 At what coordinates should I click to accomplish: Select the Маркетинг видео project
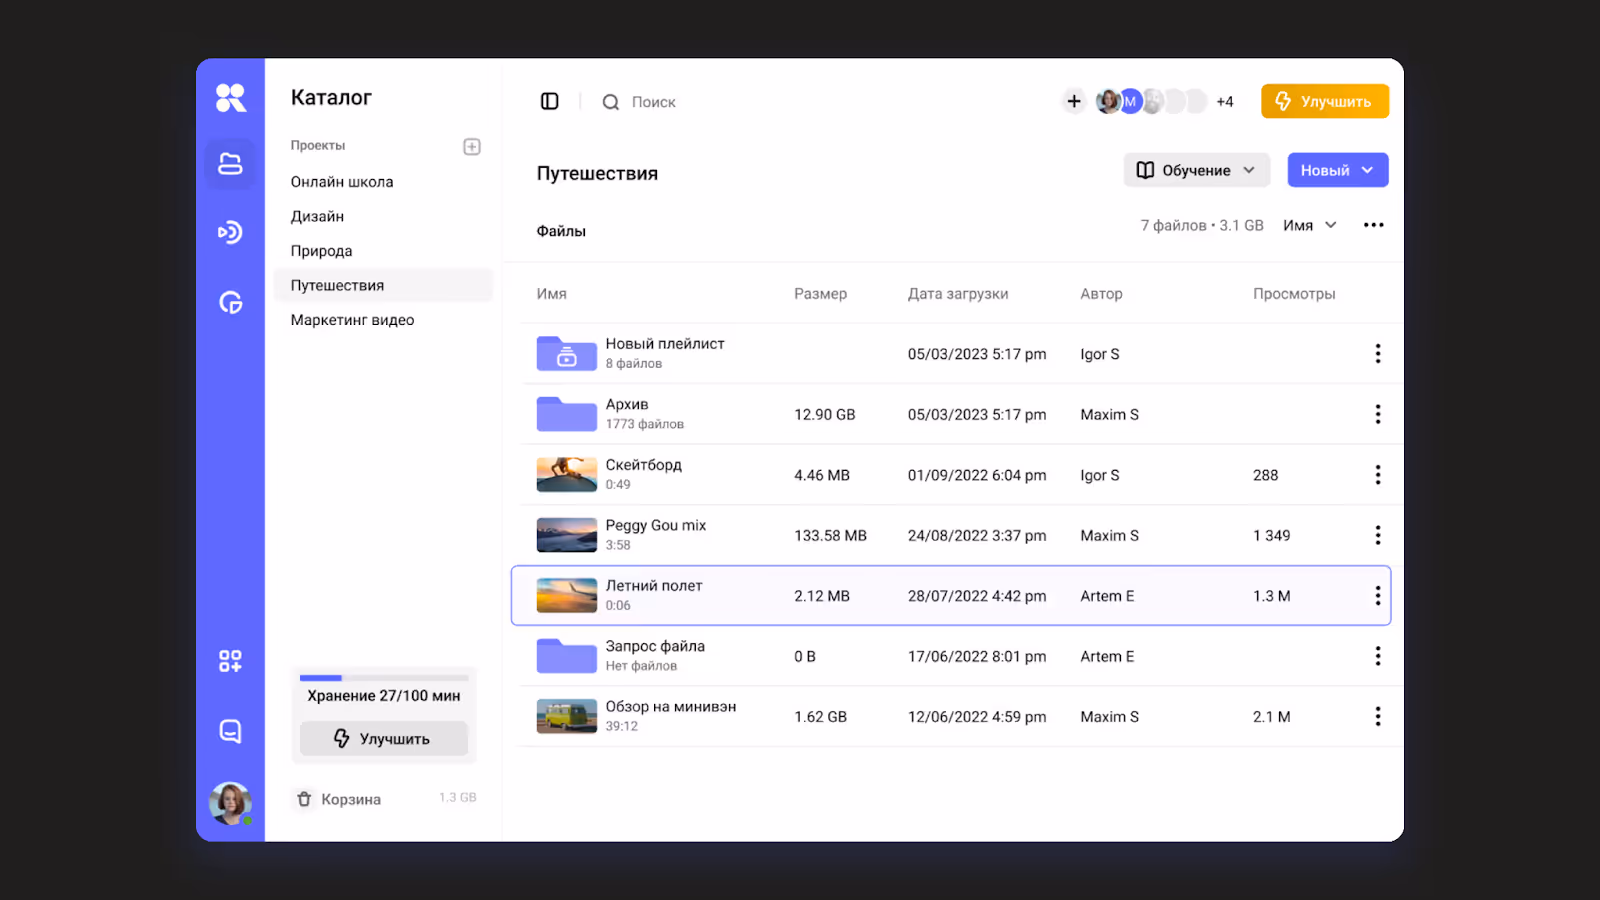[x=352, y=320]
